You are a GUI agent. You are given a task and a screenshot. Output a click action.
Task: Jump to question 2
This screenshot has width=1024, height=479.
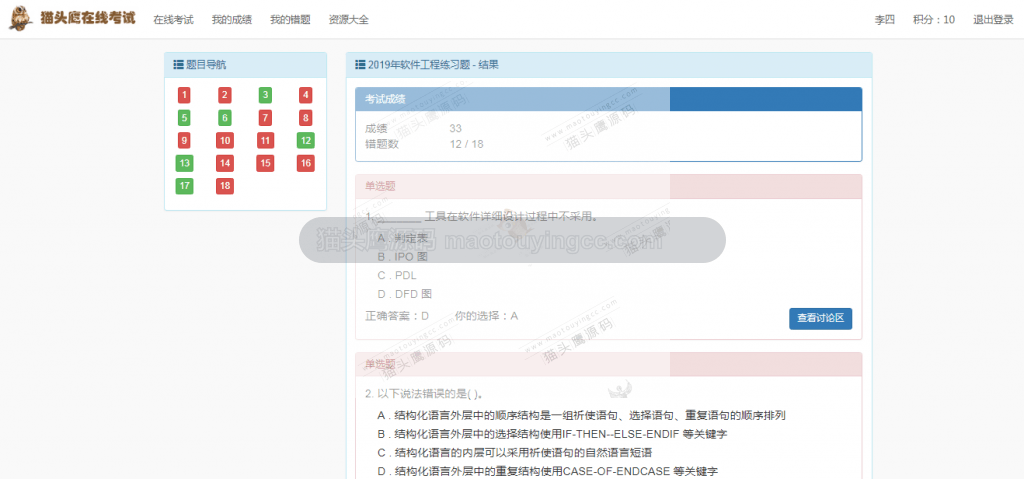tap(225, 95)
